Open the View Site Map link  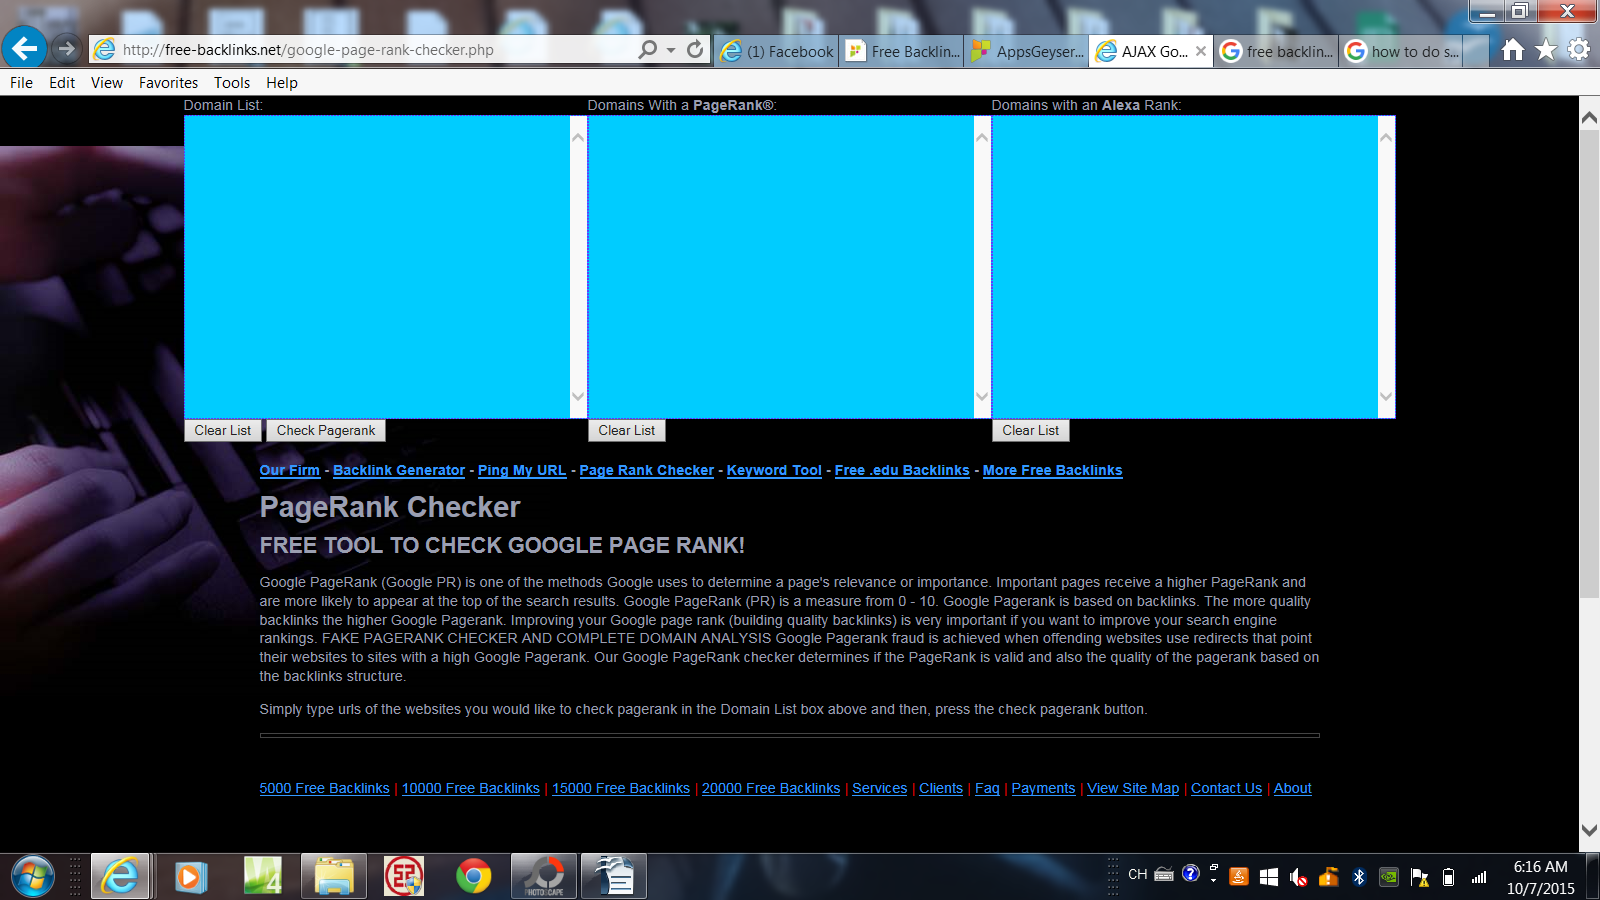point(1133,788)
